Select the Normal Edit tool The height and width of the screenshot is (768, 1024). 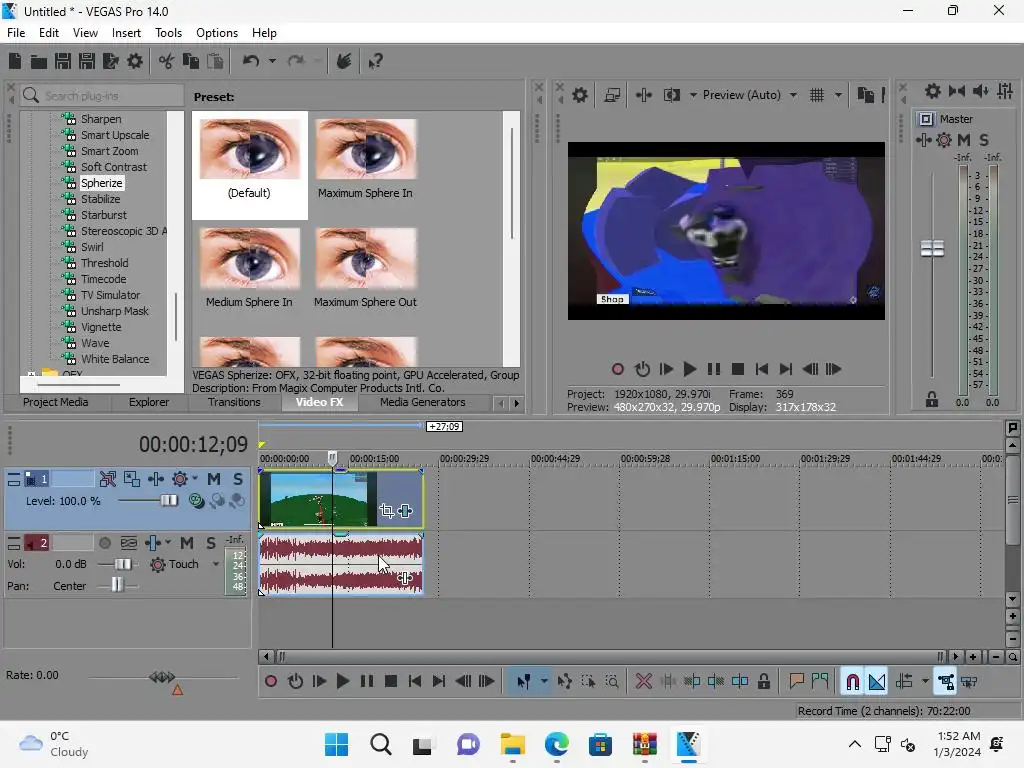524,682
